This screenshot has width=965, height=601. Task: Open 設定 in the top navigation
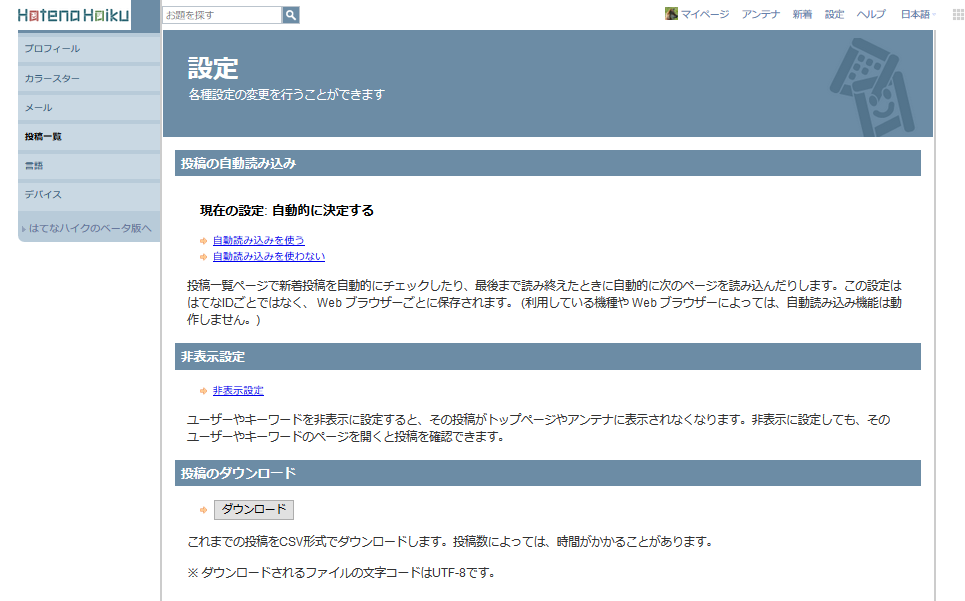(x=835, y=14)
